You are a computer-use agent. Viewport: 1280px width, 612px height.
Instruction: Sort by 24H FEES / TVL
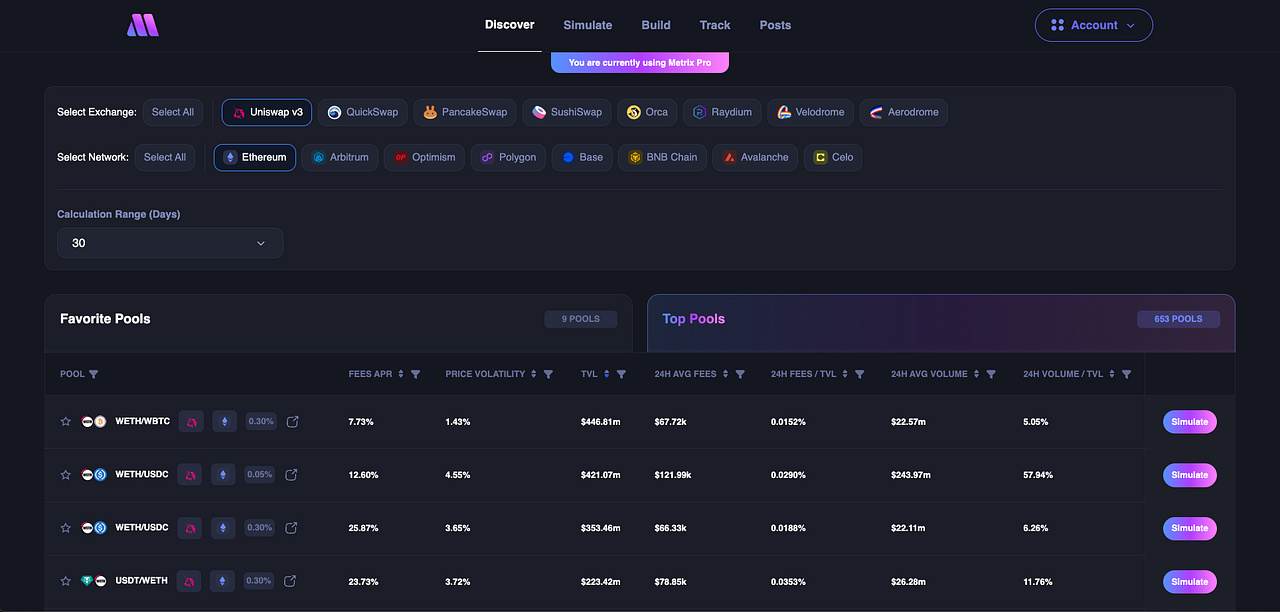(x=846, y=374)
